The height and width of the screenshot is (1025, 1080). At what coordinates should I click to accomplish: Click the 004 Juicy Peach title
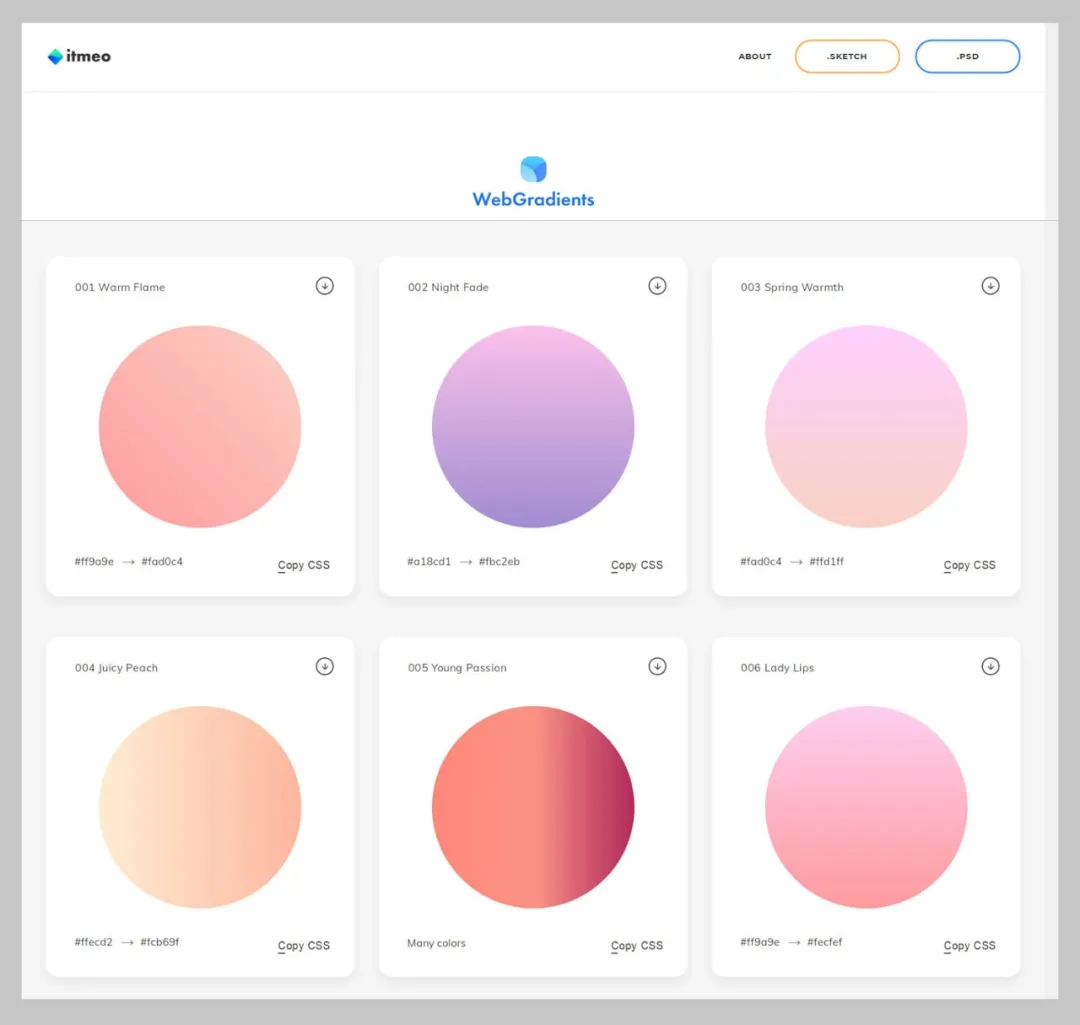116,667
